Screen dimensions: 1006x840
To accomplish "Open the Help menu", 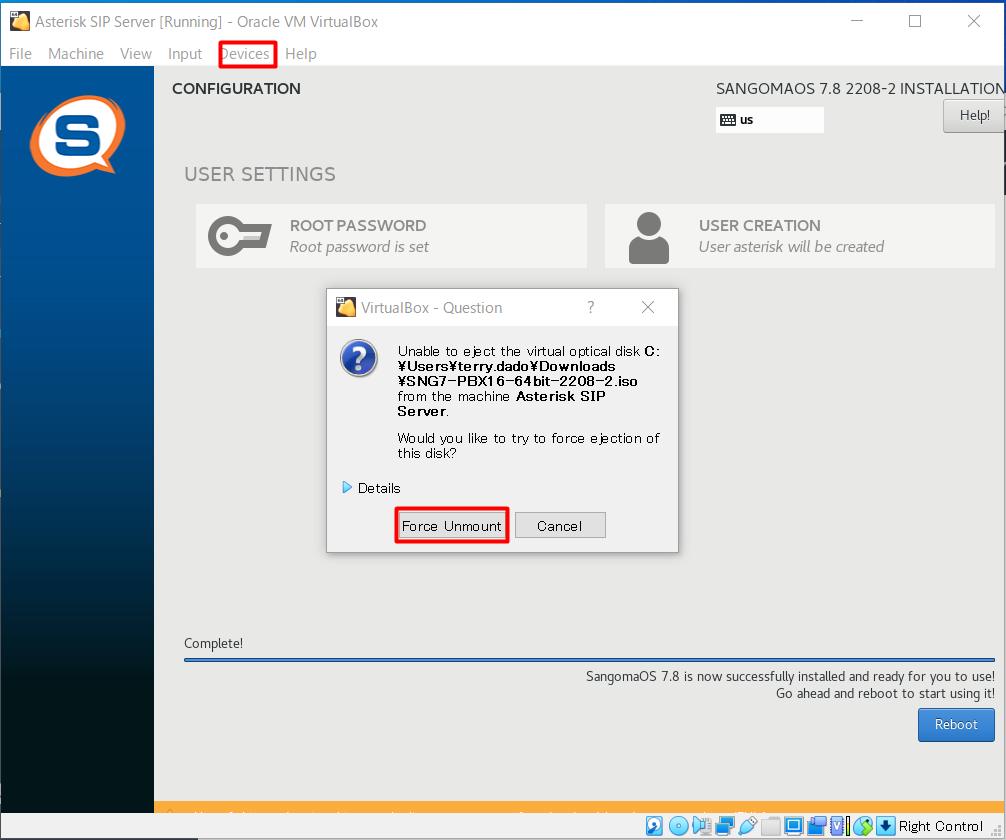I will [301, 54].
